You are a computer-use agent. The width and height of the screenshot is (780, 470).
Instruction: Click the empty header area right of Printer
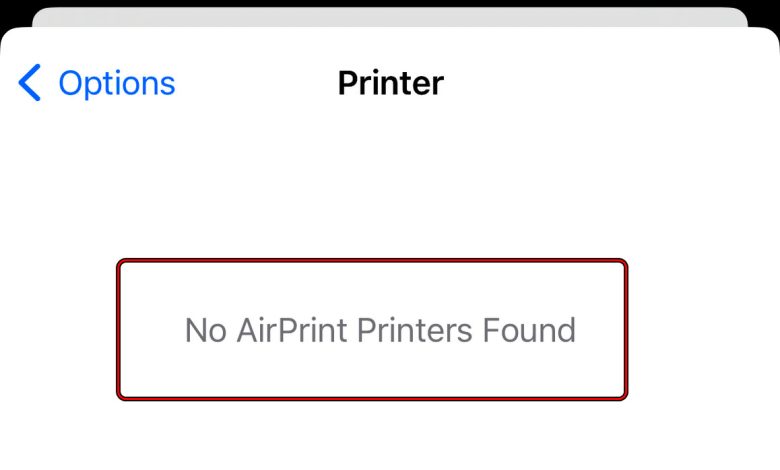(x=610, y=83)
